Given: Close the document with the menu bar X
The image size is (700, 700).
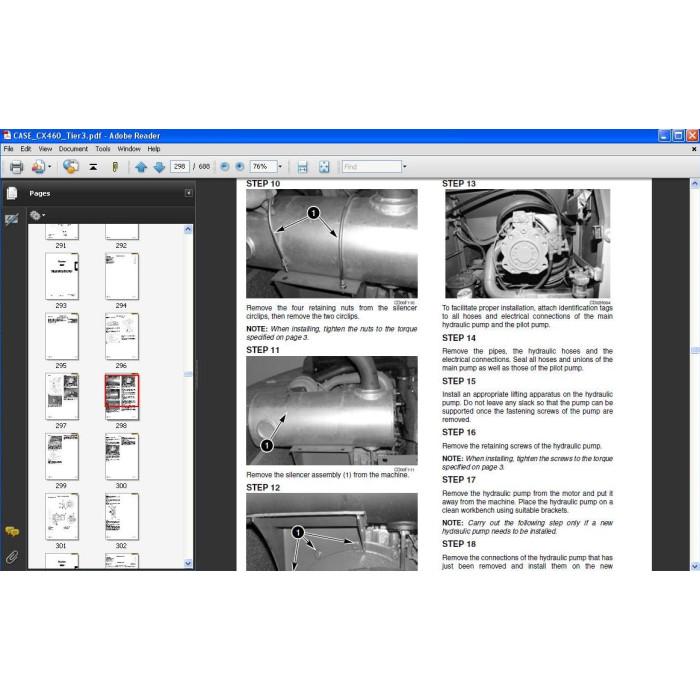Looking at the screenshot, I should click(x=694, y=149).
